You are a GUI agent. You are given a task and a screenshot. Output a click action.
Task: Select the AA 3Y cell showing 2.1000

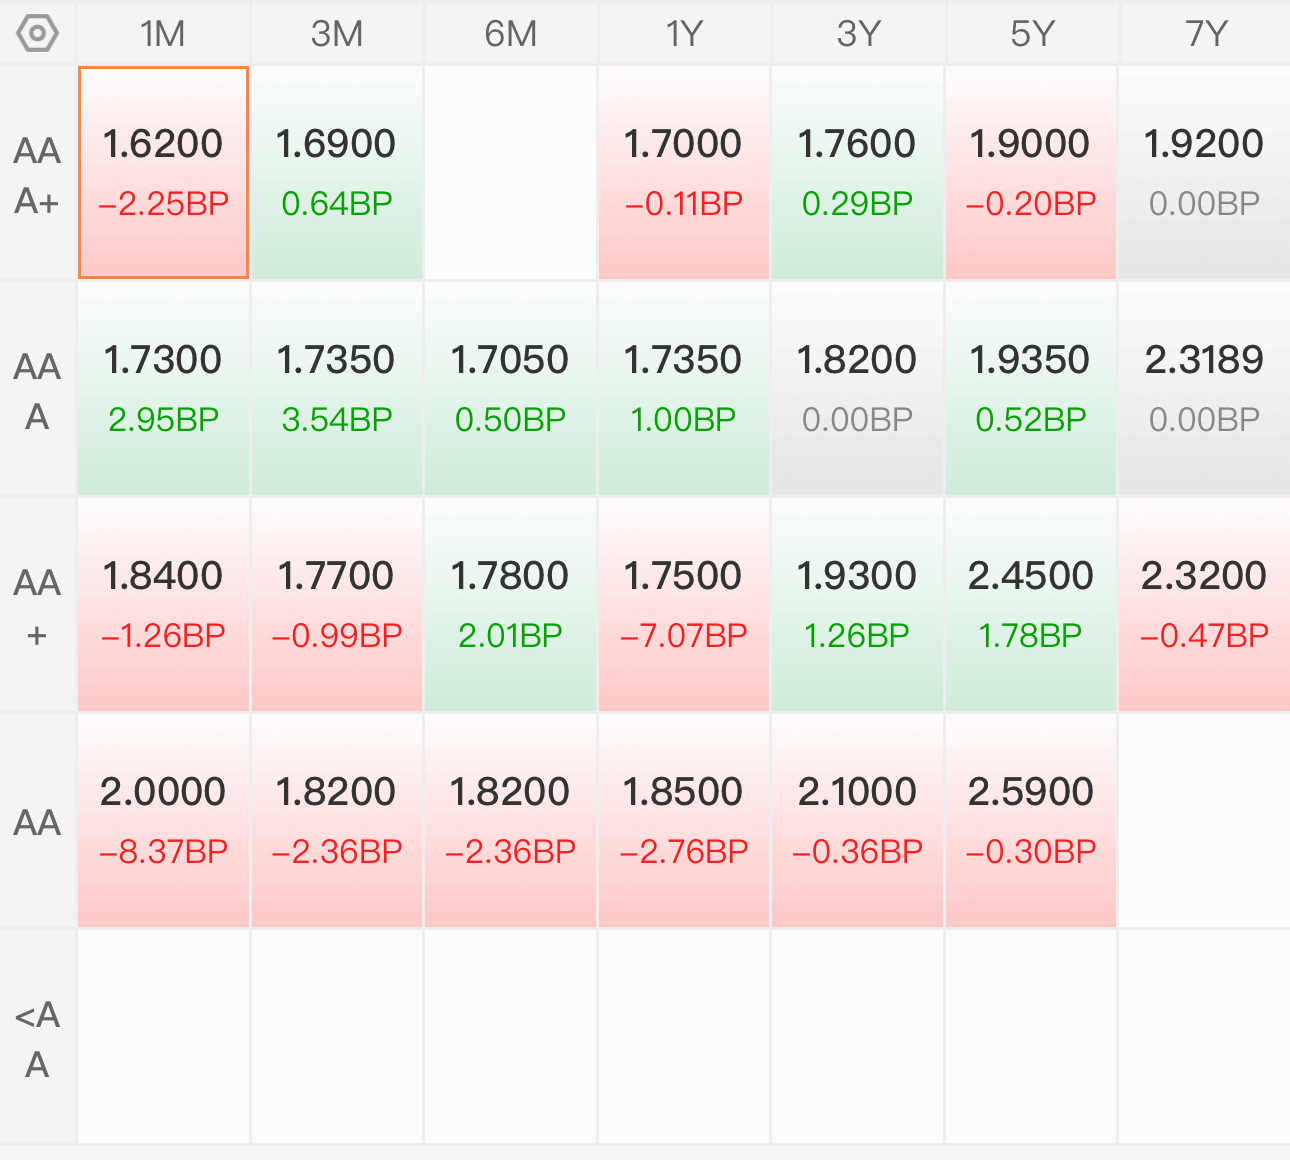[858, 821]
